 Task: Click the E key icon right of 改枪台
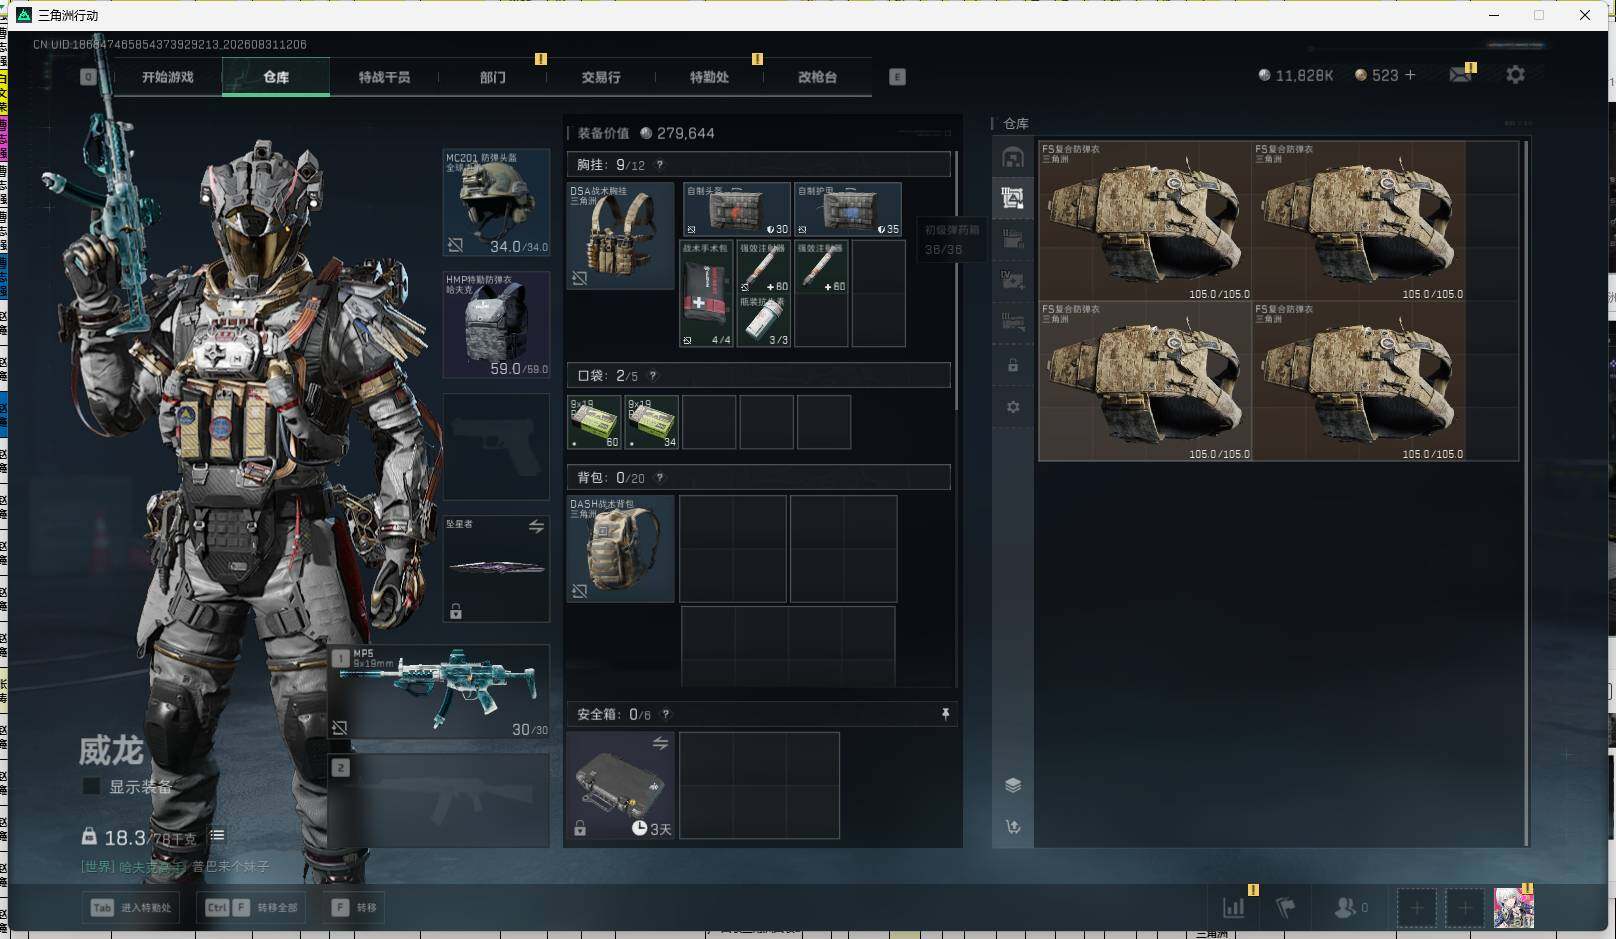(897, 77)
